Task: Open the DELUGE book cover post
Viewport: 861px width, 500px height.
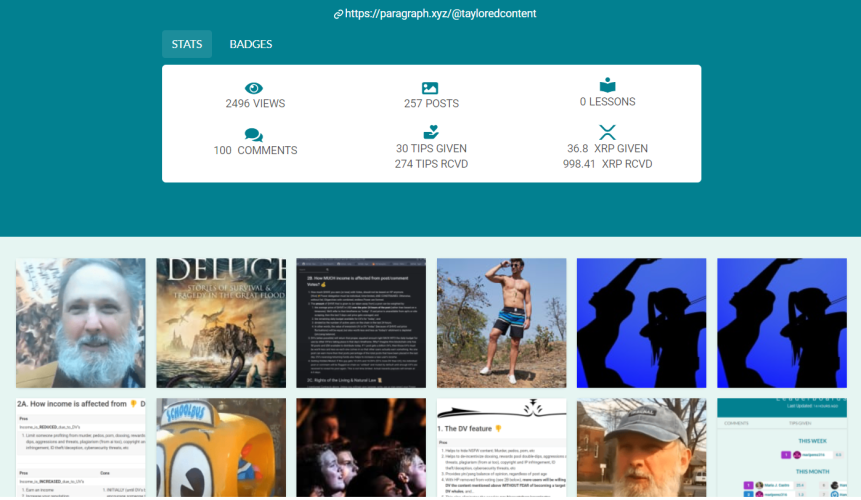Action: 221,323
